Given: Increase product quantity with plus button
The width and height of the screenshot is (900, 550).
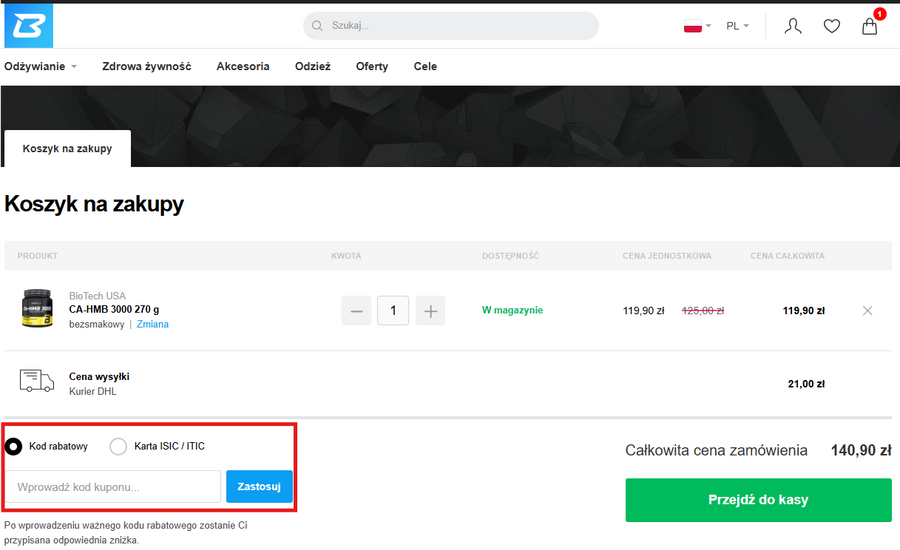Looking at the screenshot, I should pos(430,311).
